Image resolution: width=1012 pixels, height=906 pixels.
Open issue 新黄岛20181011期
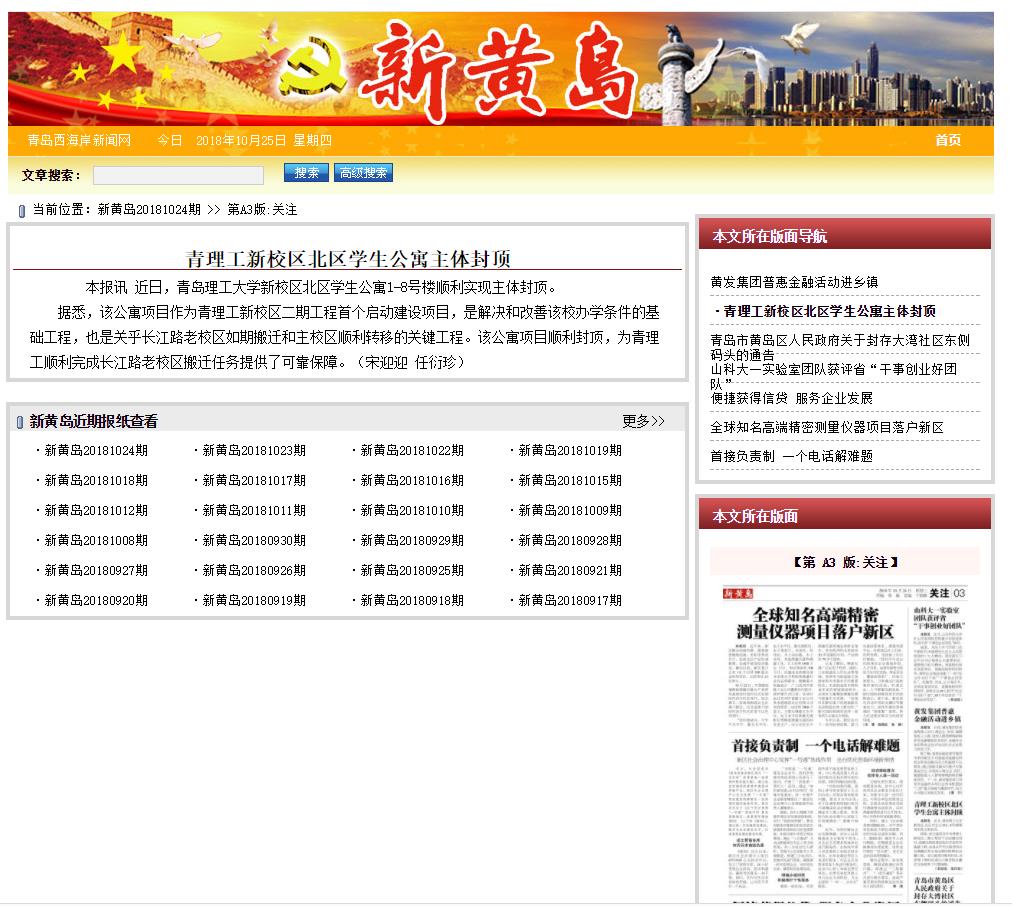(254, 510)
